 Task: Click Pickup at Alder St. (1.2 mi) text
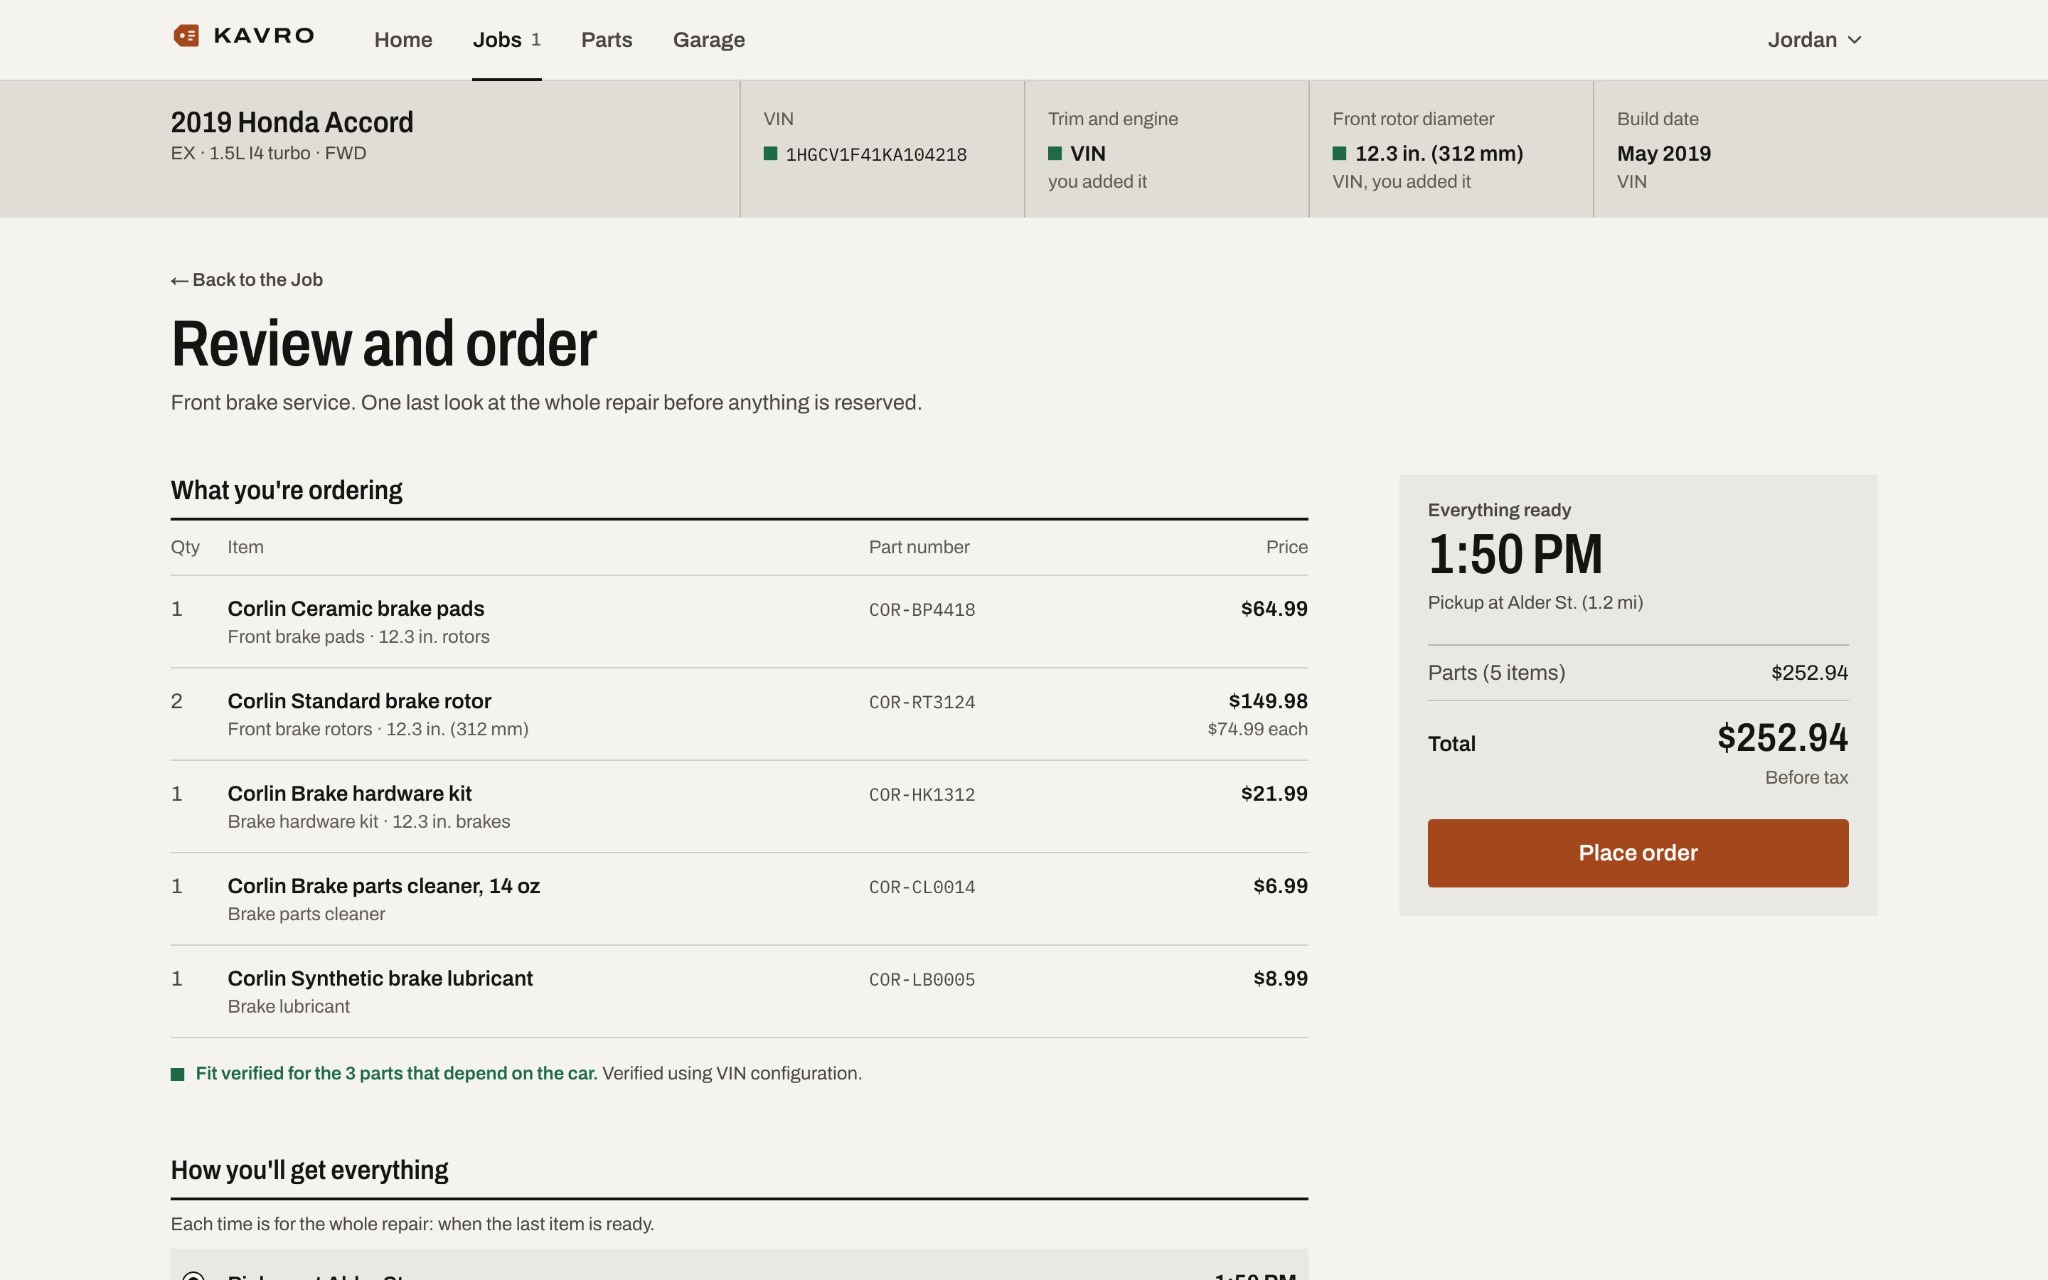(1535, 603)
